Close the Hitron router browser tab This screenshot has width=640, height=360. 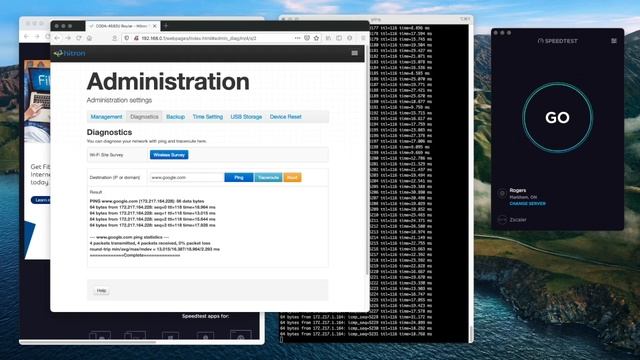155,26
